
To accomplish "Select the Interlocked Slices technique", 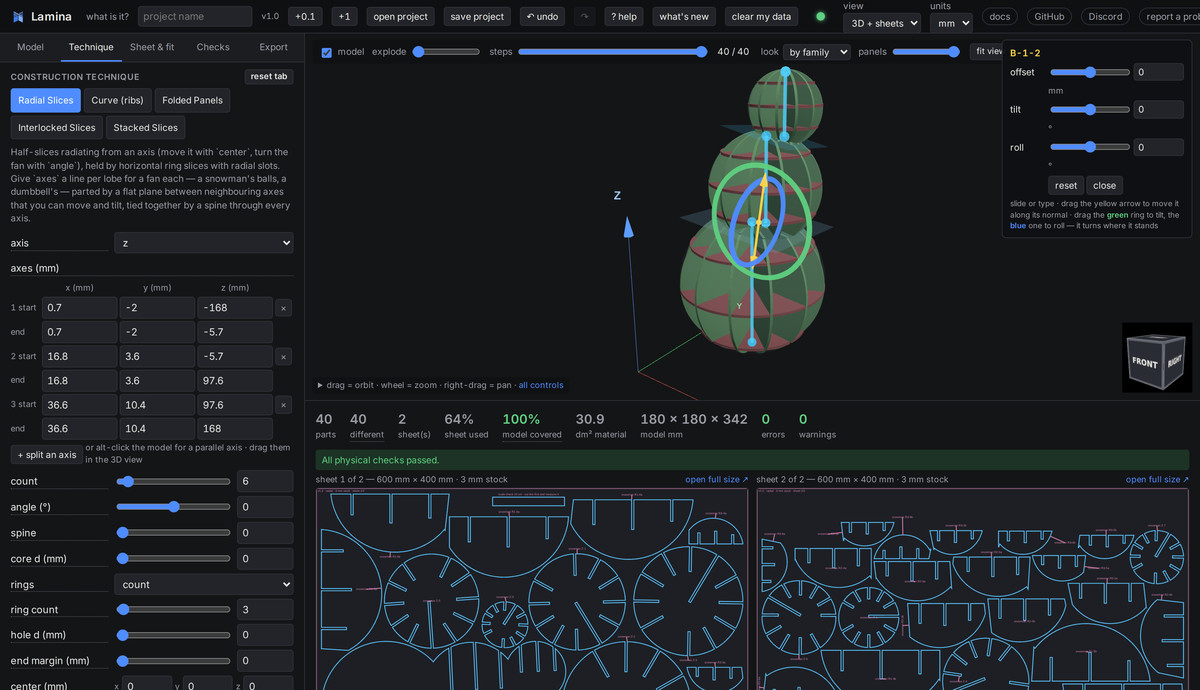I will [57, 127].
